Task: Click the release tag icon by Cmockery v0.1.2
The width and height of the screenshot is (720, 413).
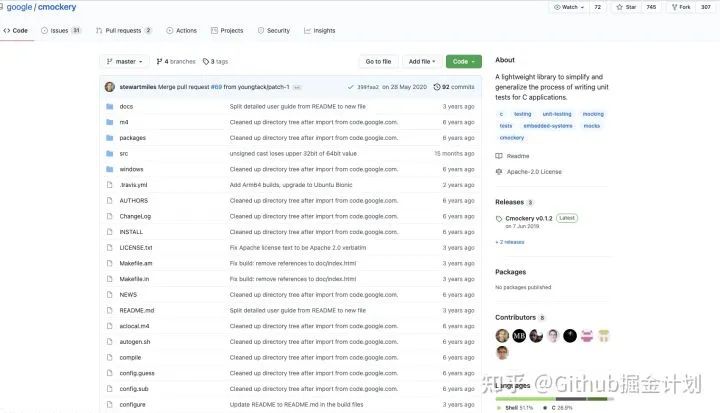Action: click(499, 219)
